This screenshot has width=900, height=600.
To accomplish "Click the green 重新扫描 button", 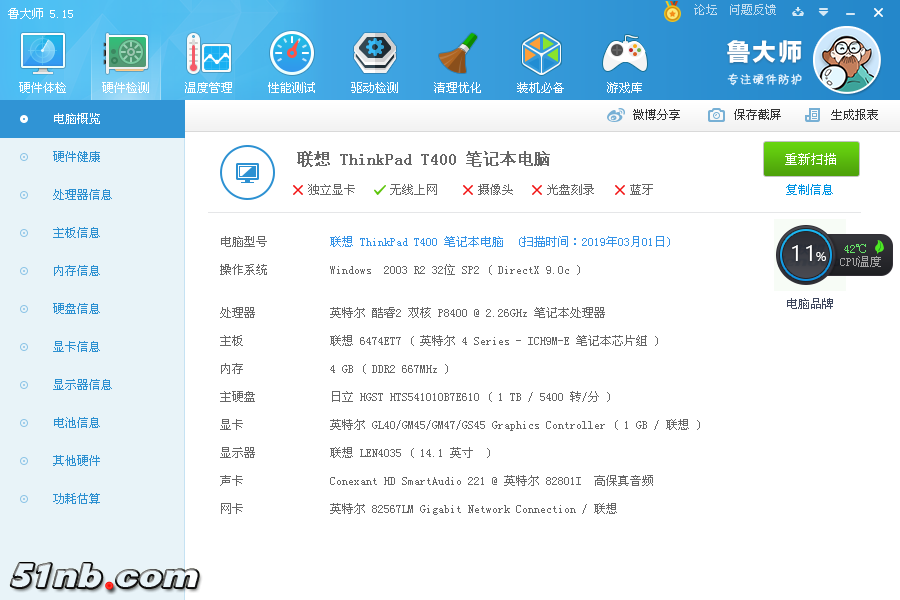I will pos(811,159).
